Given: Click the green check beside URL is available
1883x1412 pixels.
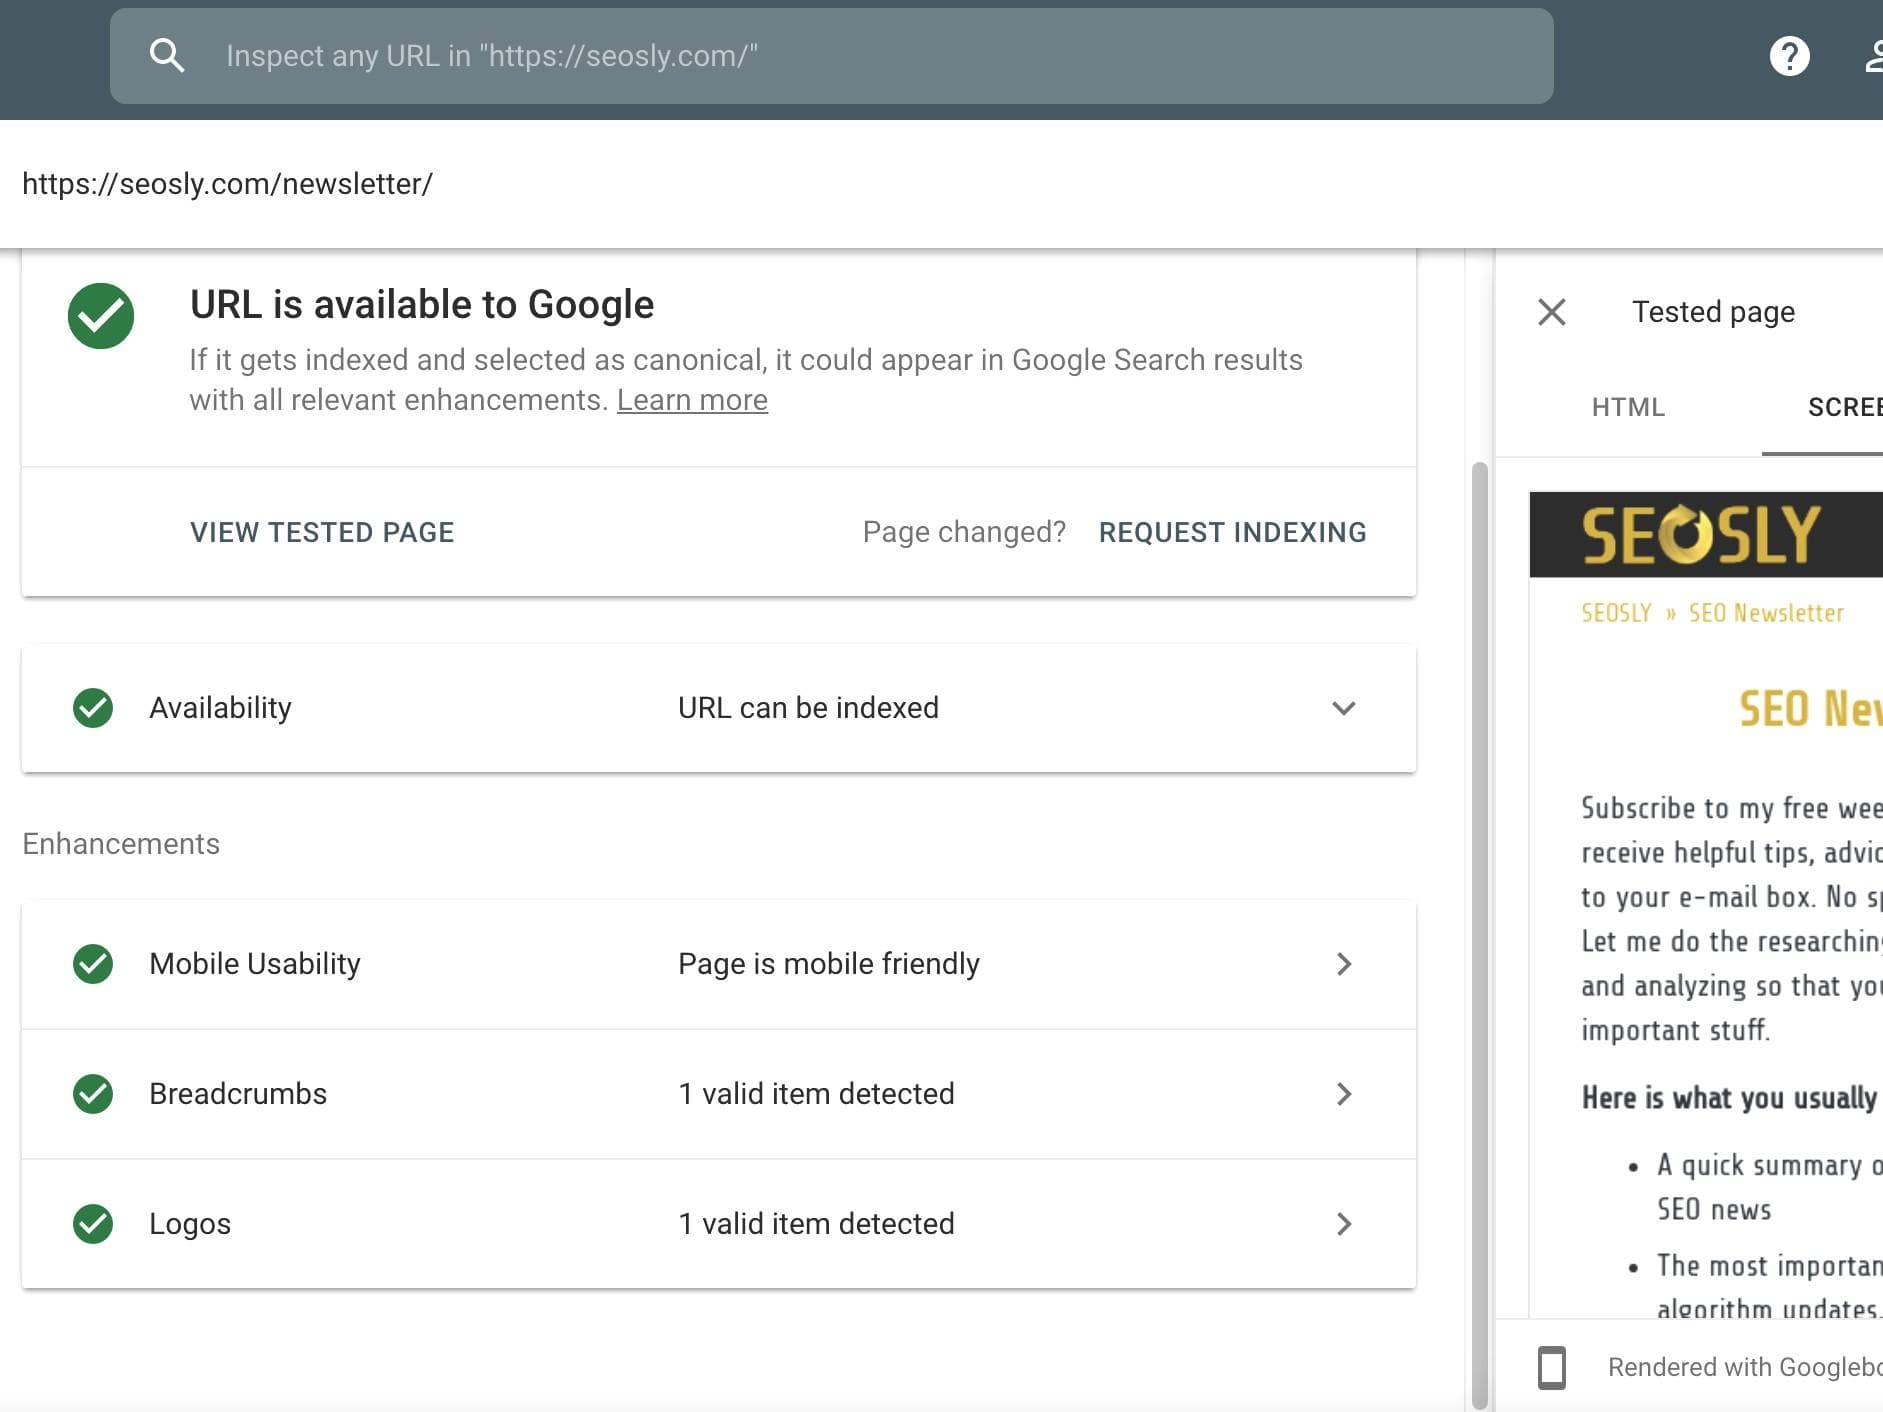Looking at the screenshot, I should (101, 316).
